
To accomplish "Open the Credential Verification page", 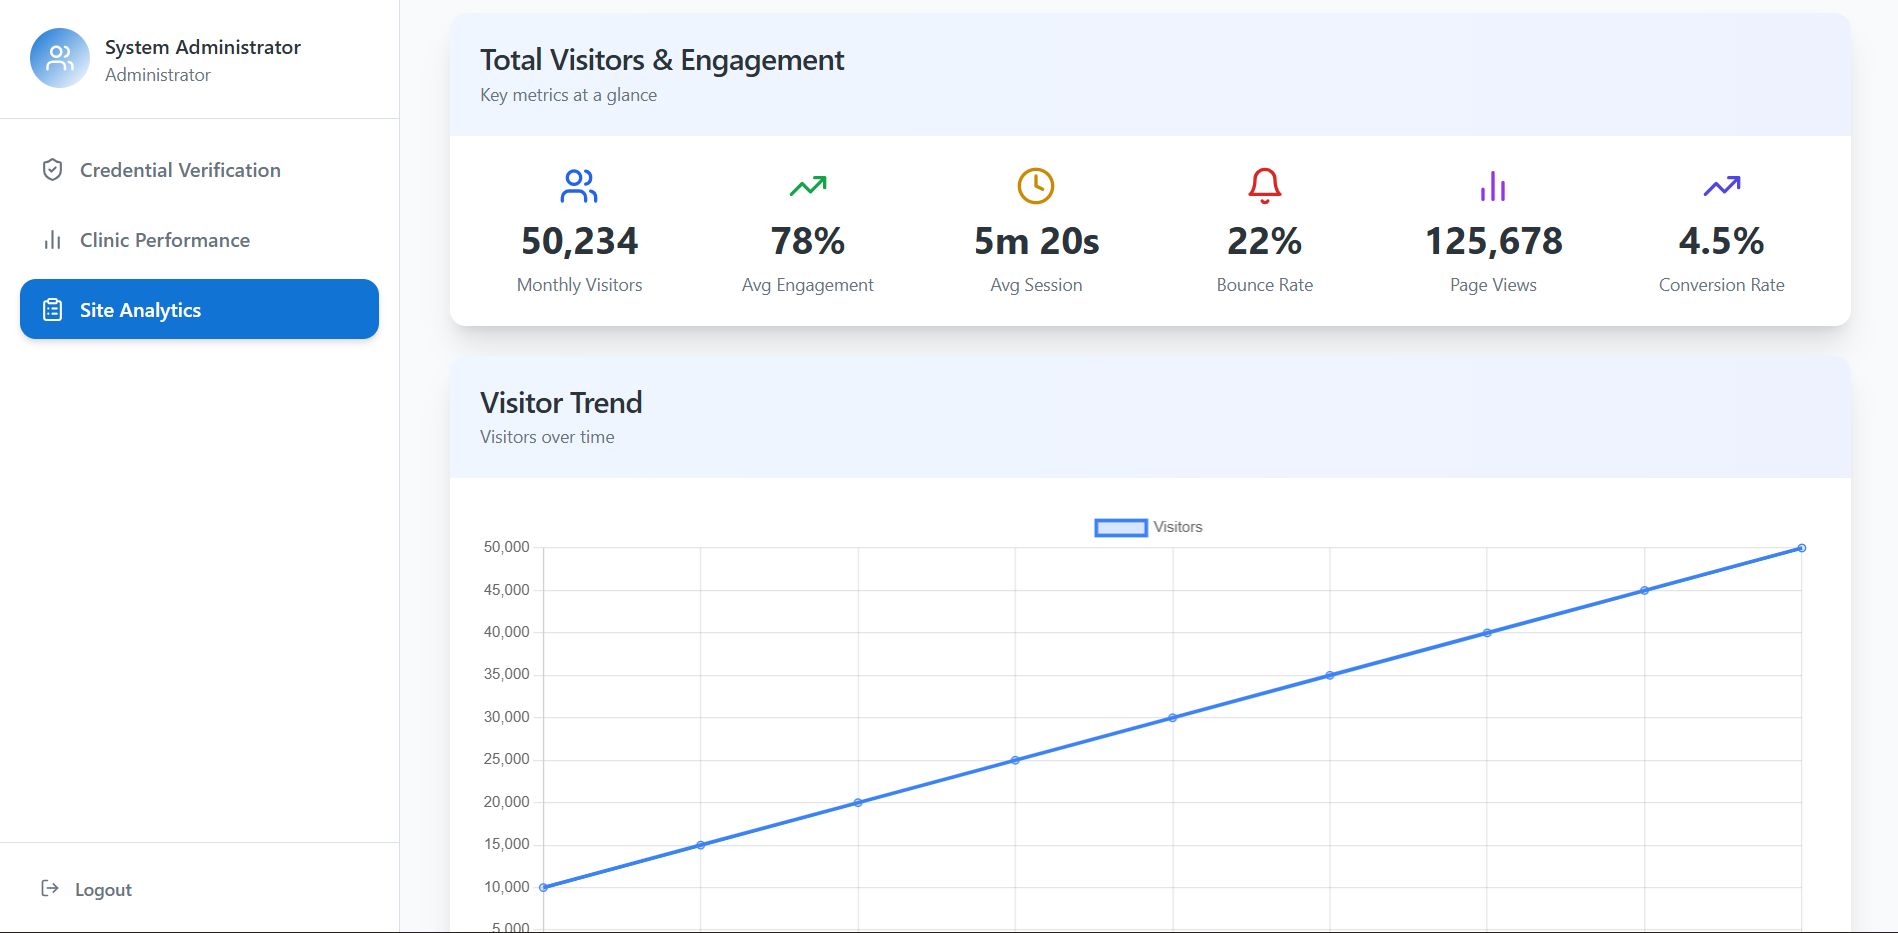I will tap(199, 170).
